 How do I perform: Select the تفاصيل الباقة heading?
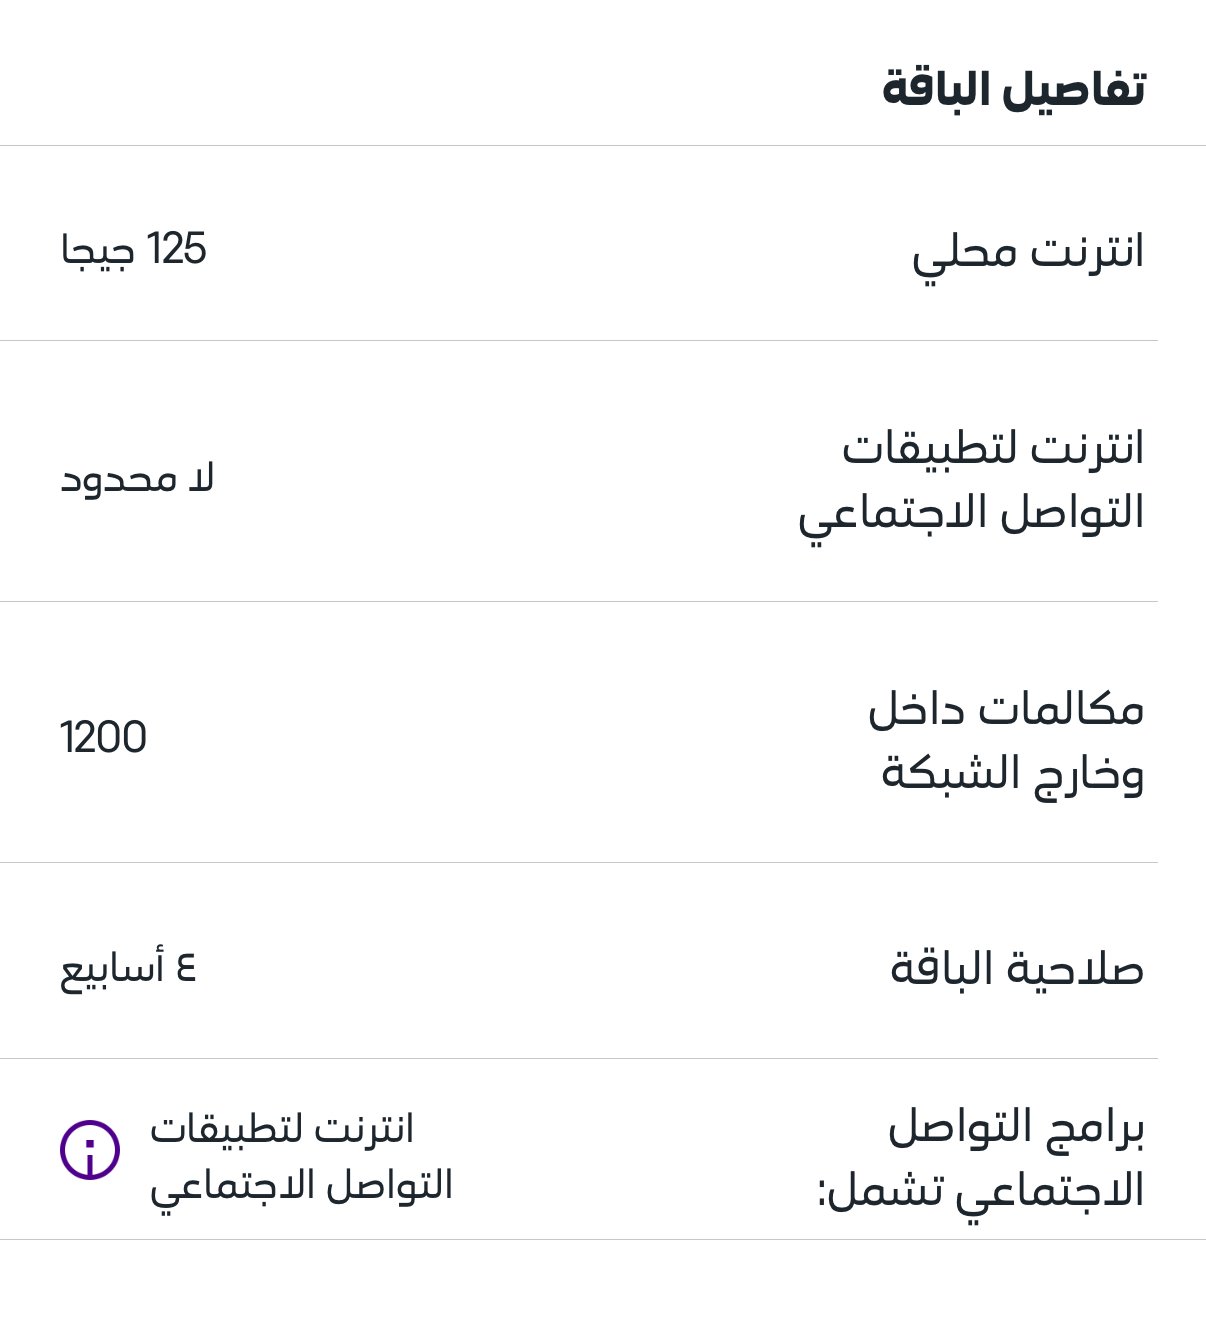[1014, 89]
